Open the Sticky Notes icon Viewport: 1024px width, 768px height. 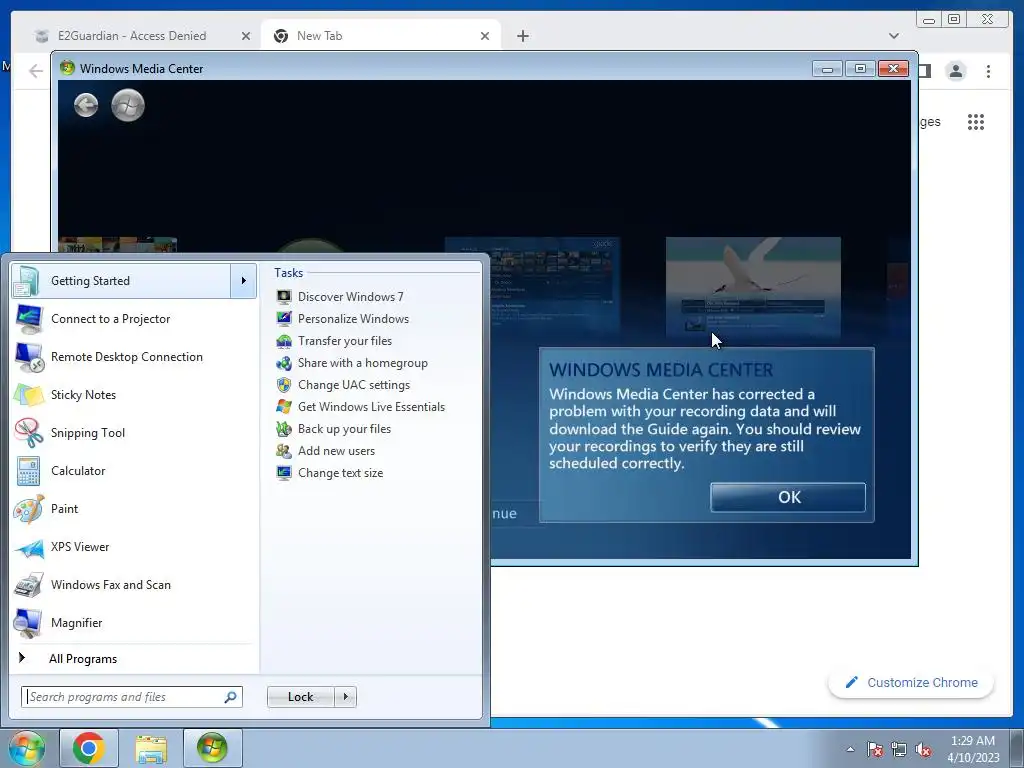coord(29,394)
